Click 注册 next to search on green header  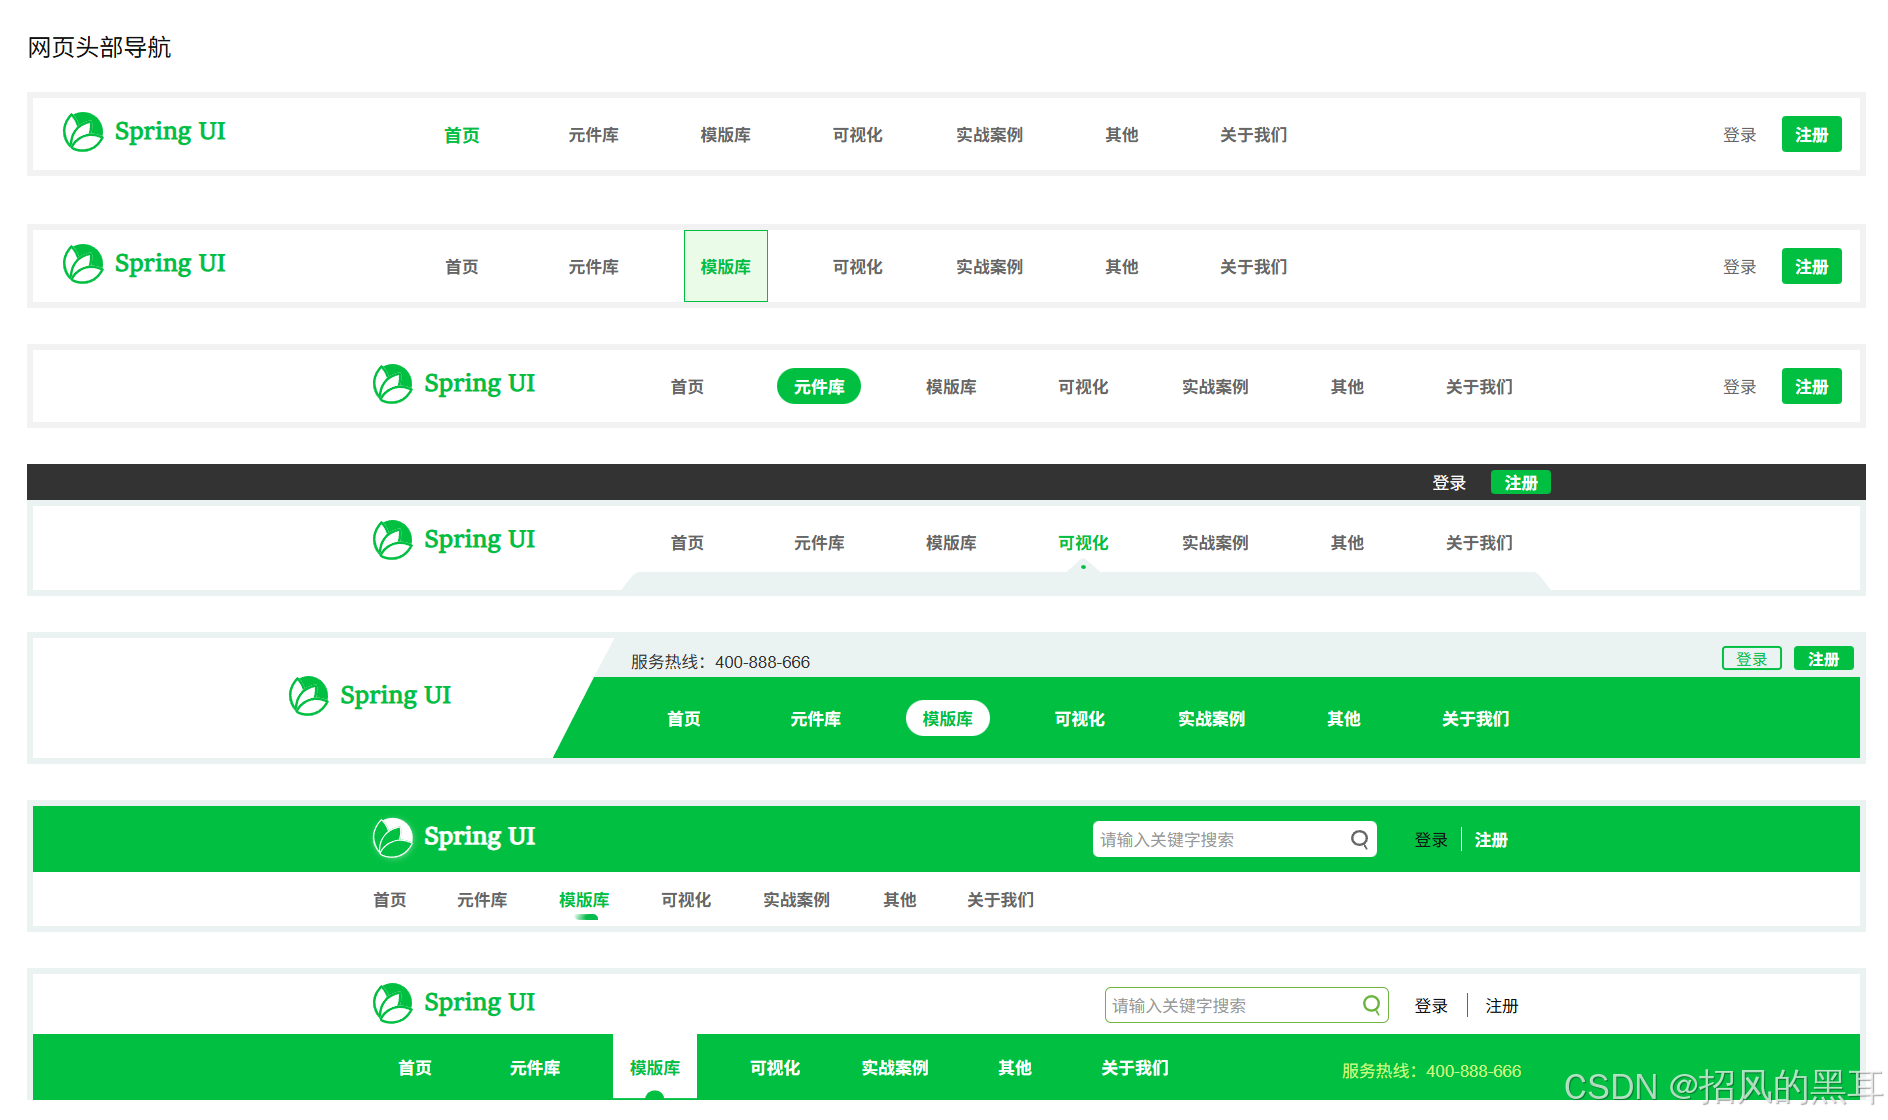click(1491, 840)
